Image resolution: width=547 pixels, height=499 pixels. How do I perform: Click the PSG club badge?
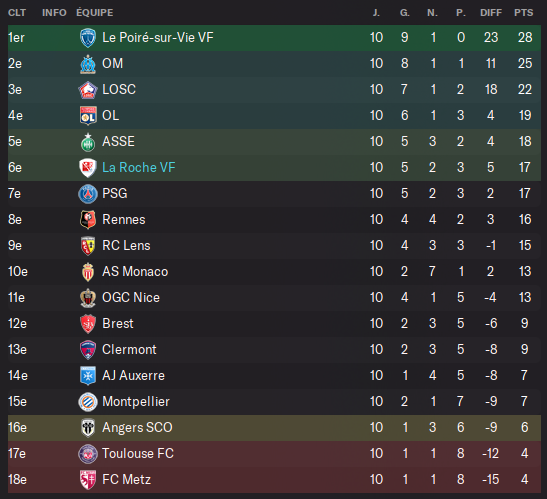(88, 194)
